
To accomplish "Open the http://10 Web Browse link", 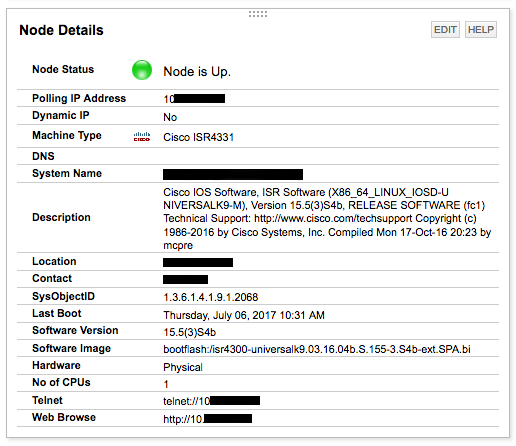I will tap(207, 419).
